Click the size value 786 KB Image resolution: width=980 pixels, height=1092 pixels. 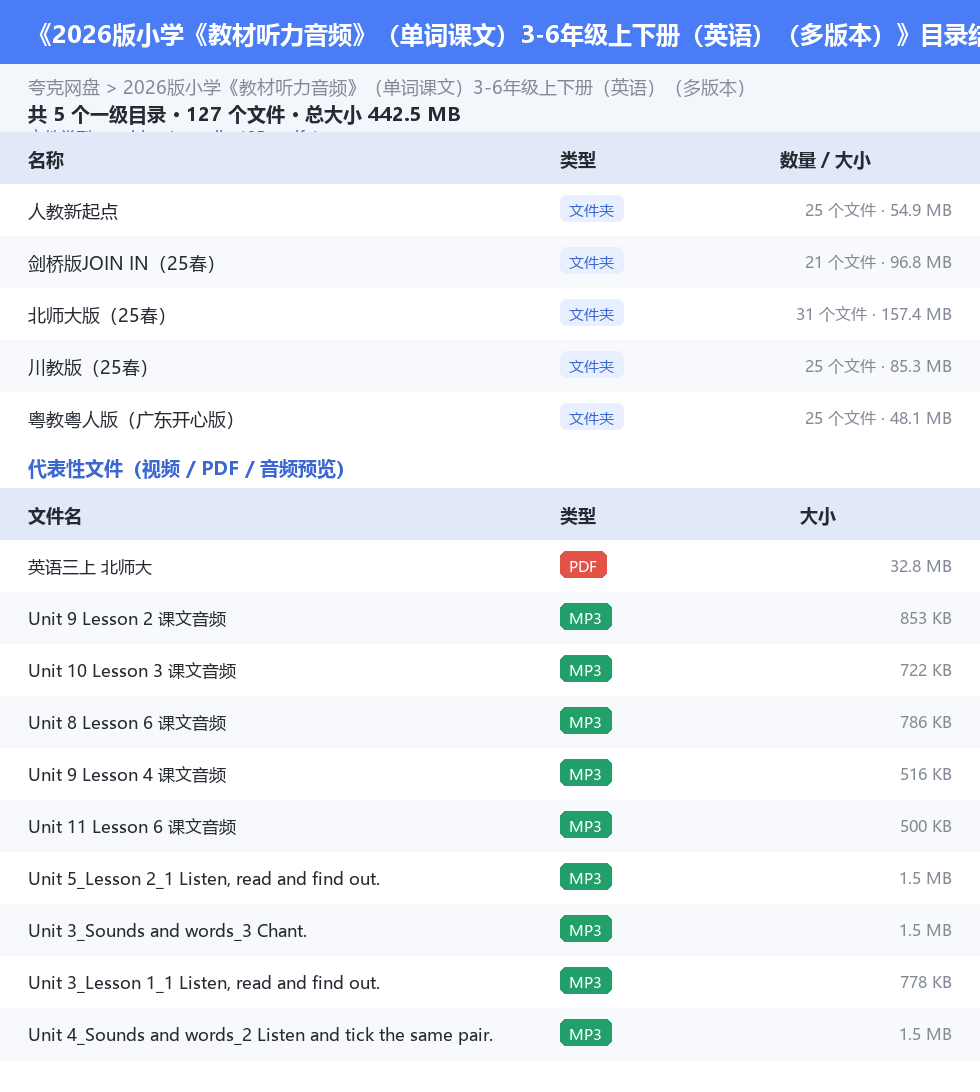[926, 722]
